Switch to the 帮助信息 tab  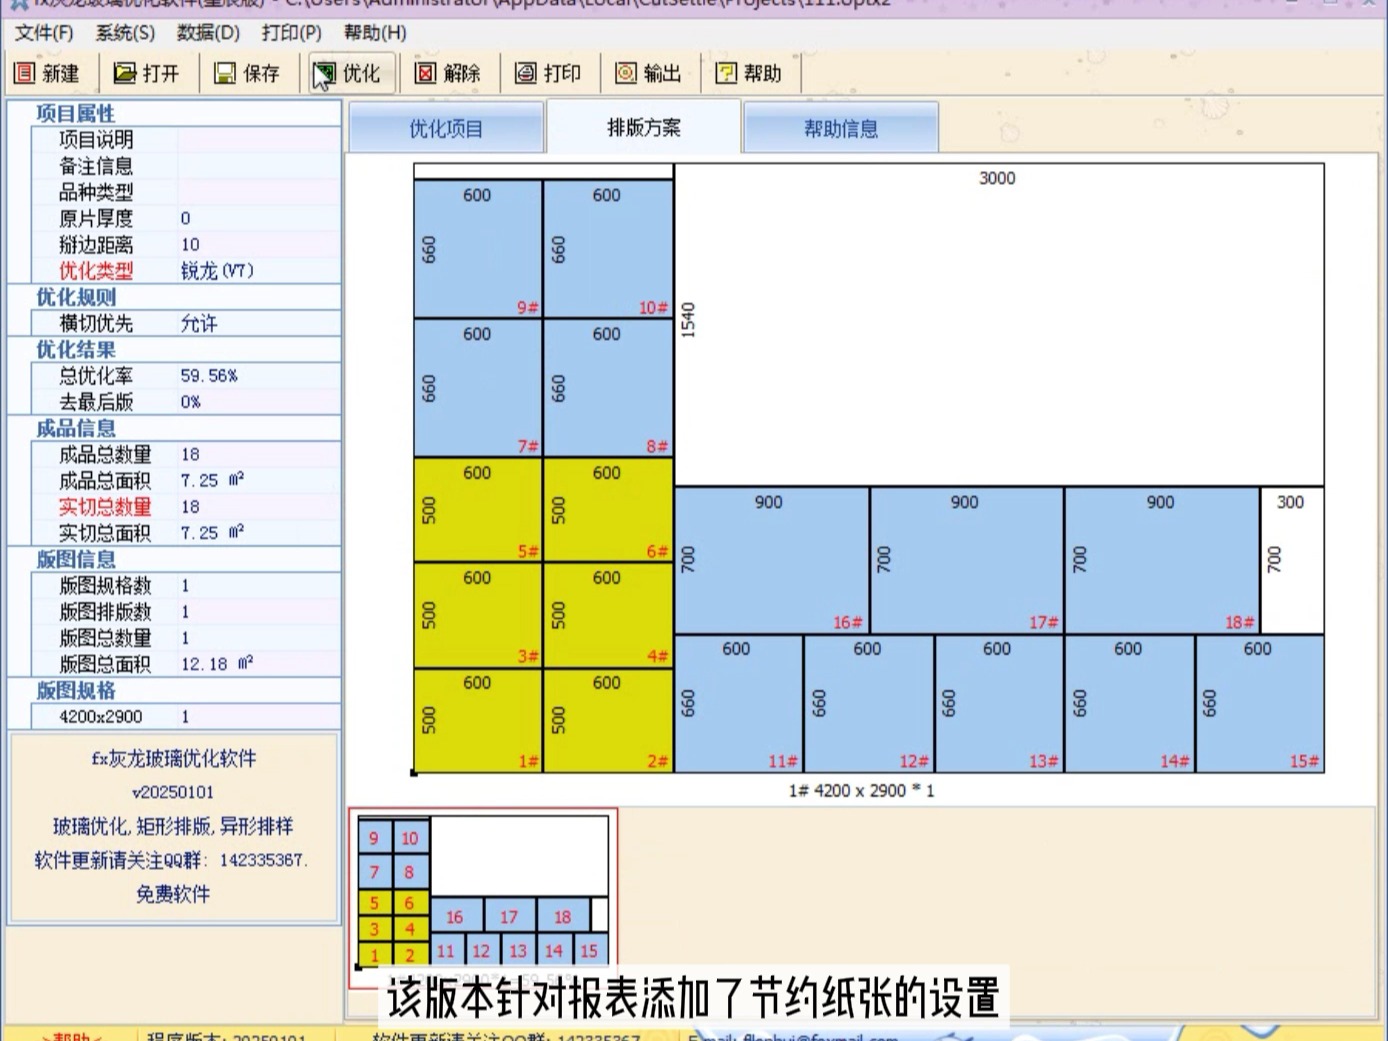click(841, 129)
